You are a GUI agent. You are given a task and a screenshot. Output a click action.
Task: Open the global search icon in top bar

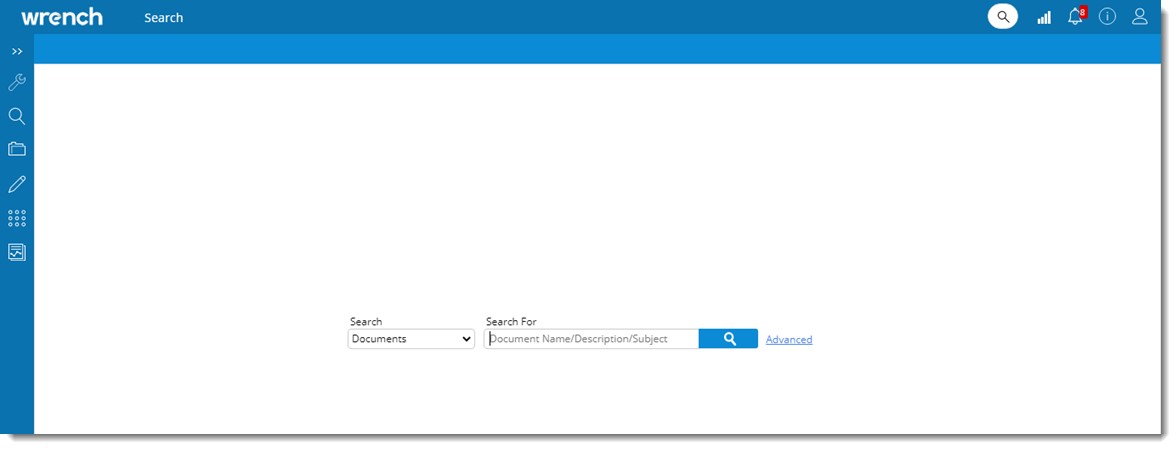point(1002,17)
